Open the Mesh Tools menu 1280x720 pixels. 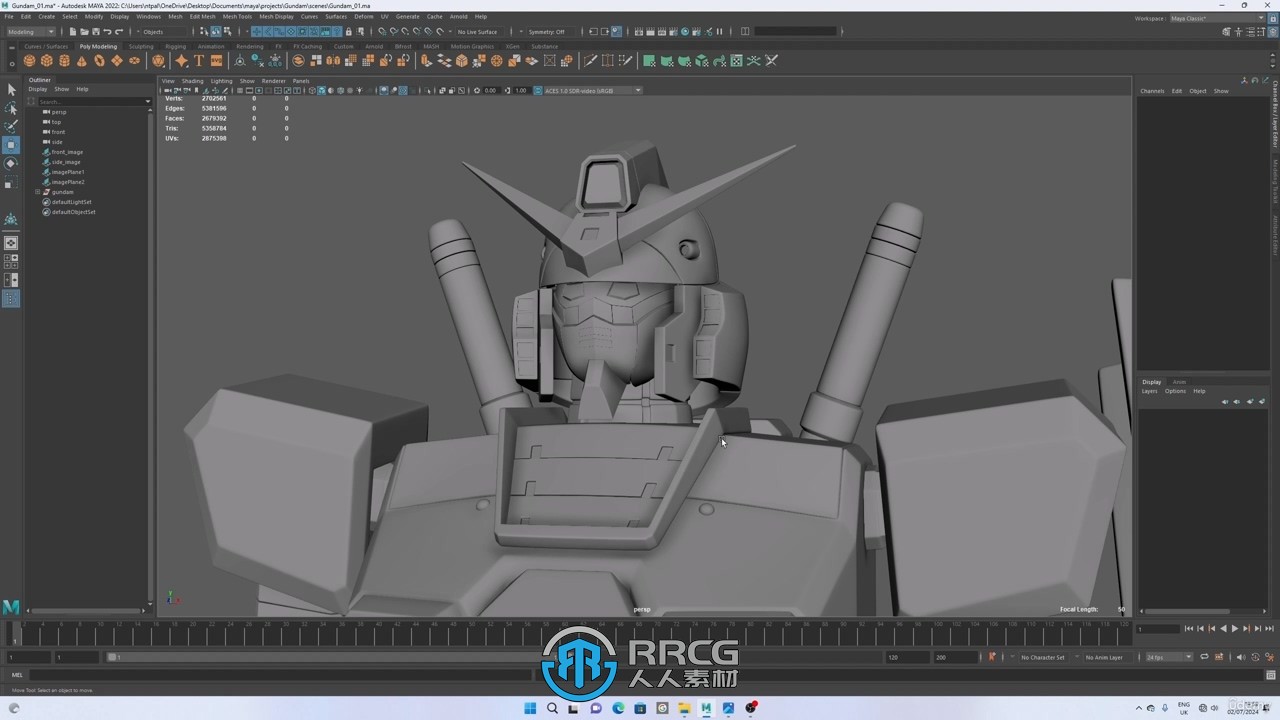(x=237, y=17)
